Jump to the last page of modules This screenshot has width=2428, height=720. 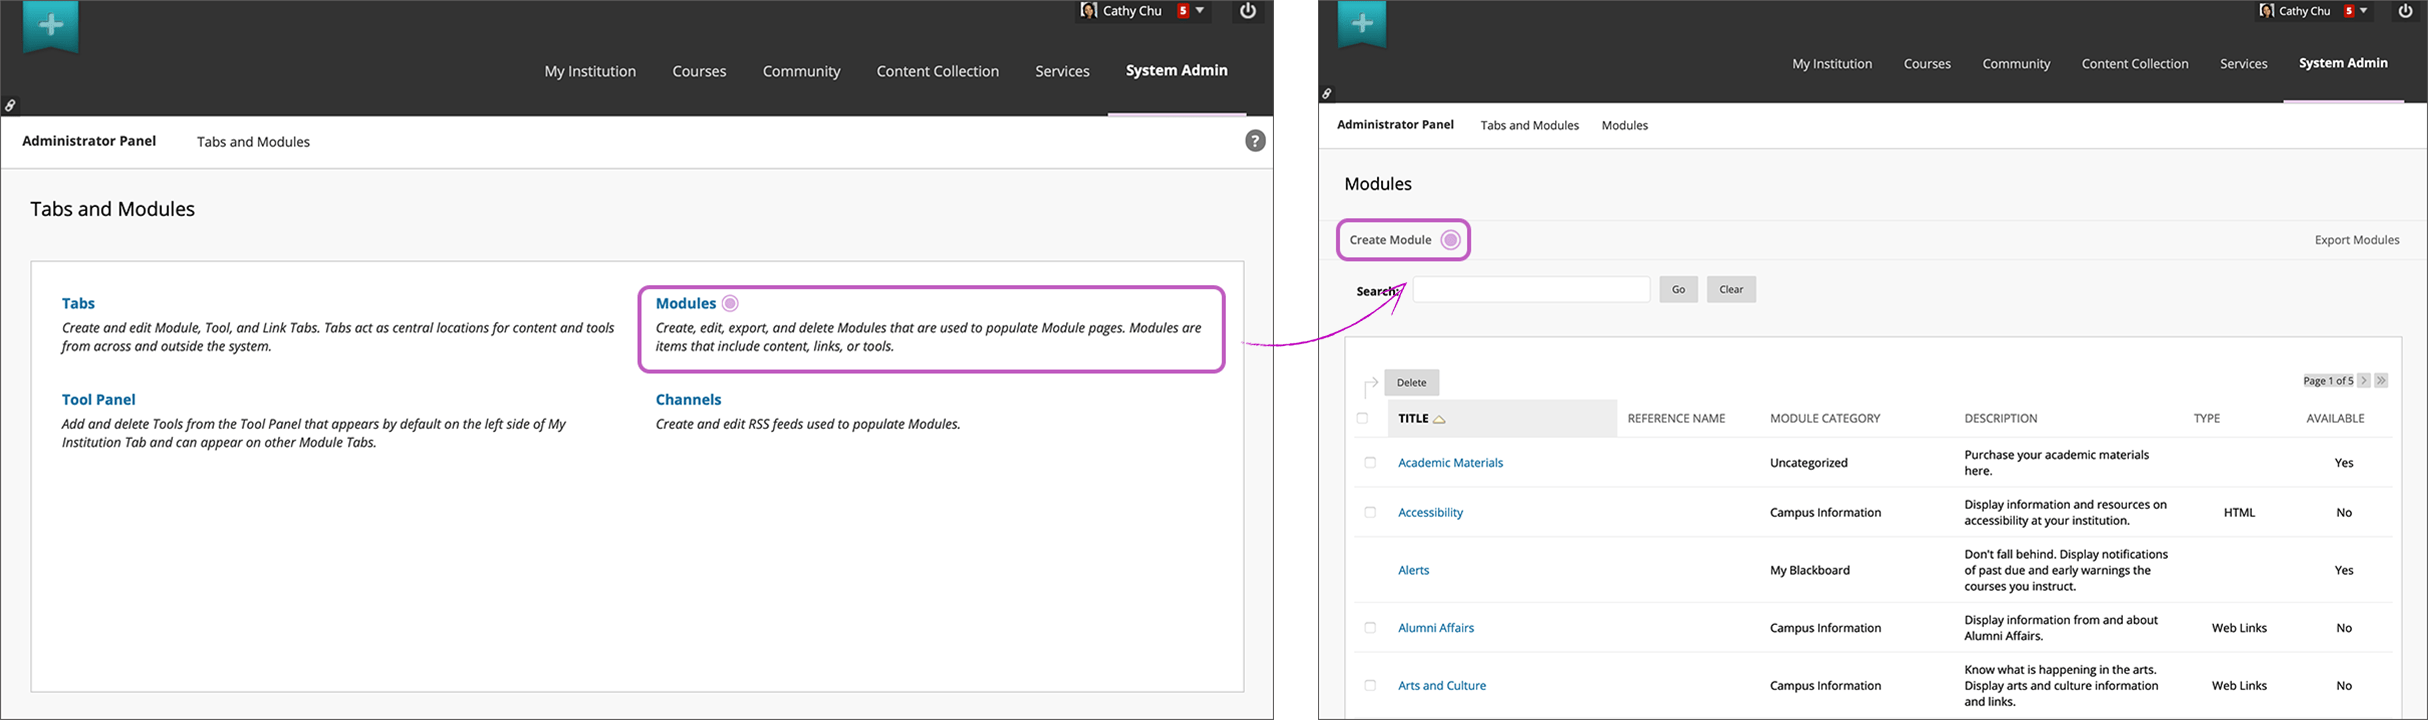(x=2381, y=380)
